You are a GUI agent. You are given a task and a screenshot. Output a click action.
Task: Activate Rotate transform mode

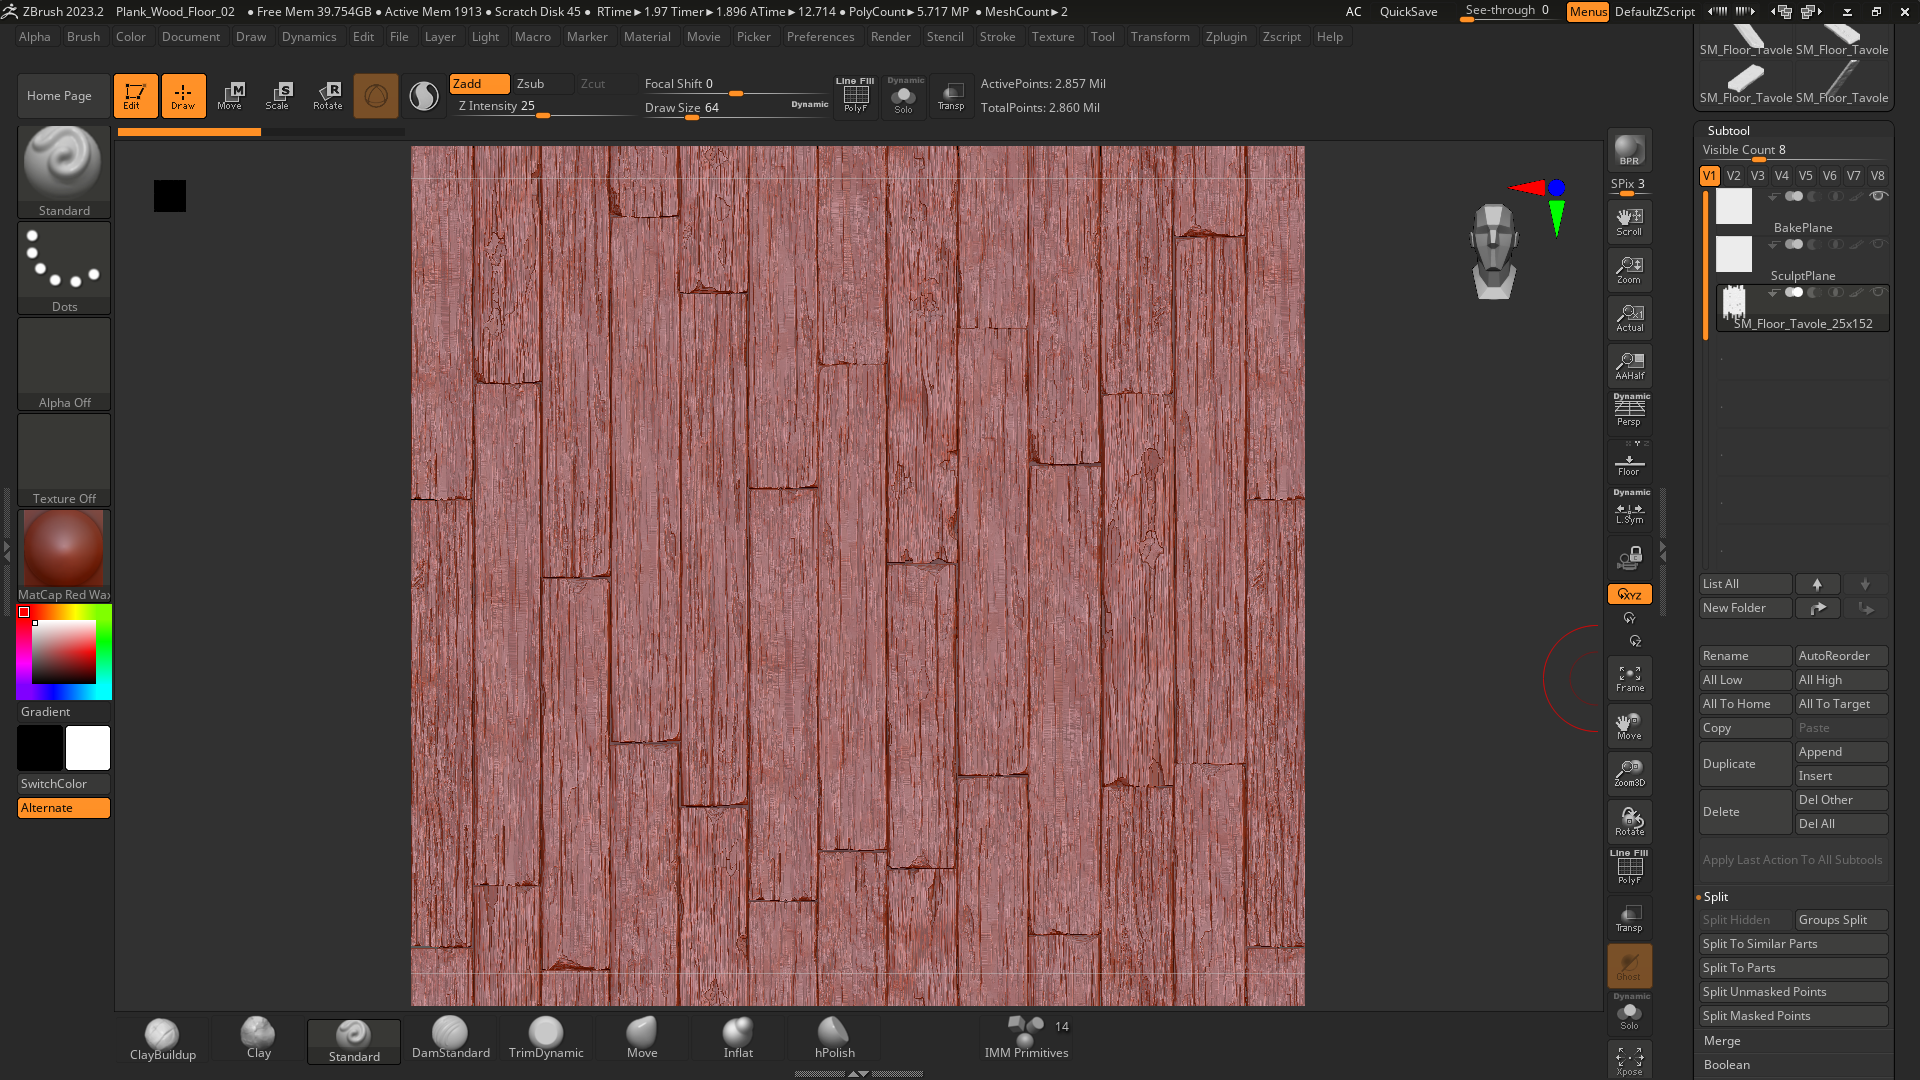pyautogui.click(x=327, y=95)
